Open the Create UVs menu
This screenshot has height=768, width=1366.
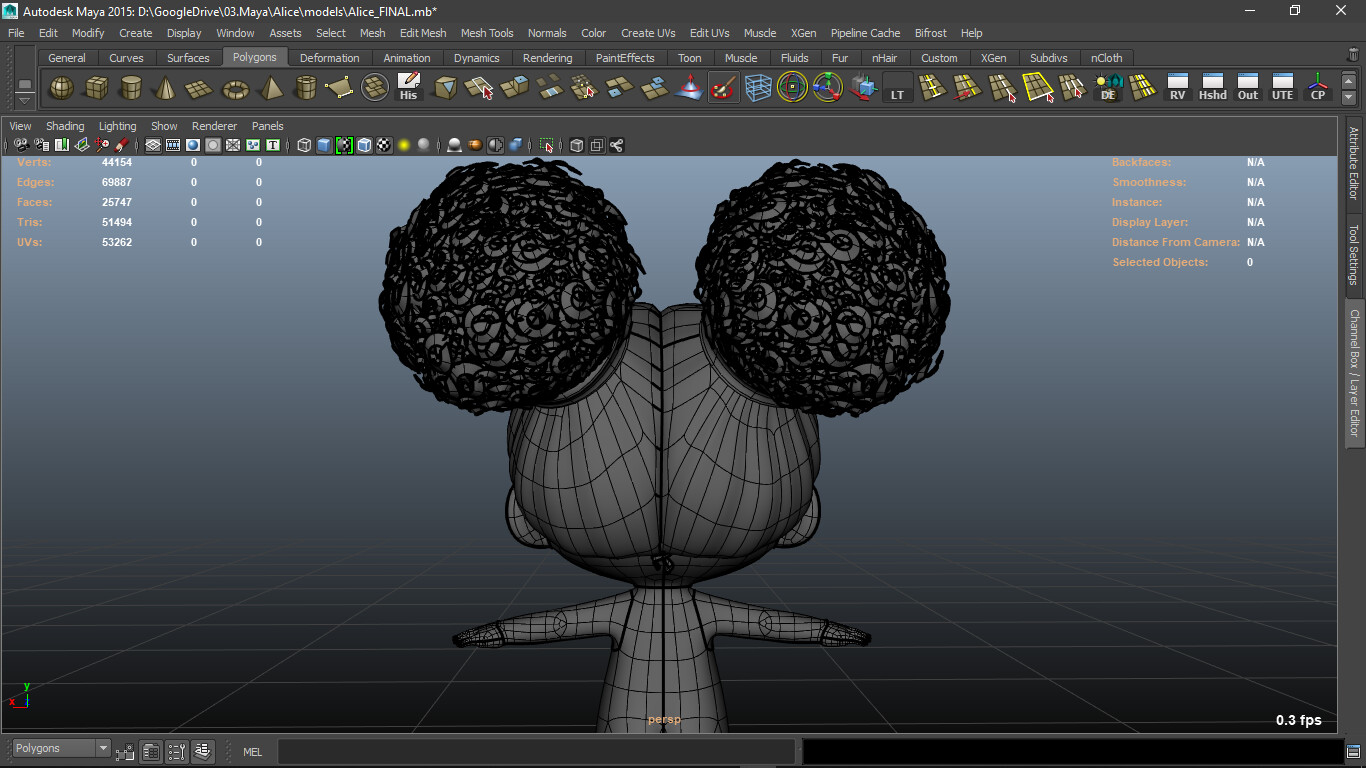[648, 33]
